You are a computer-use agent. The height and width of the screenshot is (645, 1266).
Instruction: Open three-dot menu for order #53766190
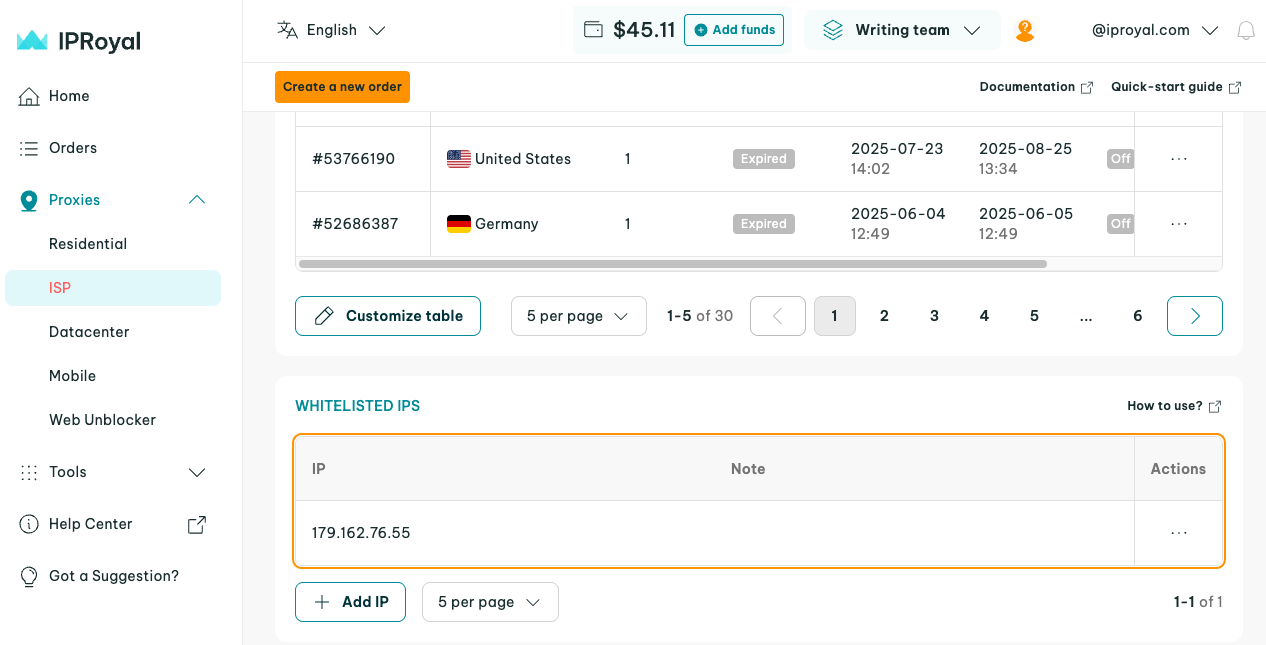(1179, 159)
